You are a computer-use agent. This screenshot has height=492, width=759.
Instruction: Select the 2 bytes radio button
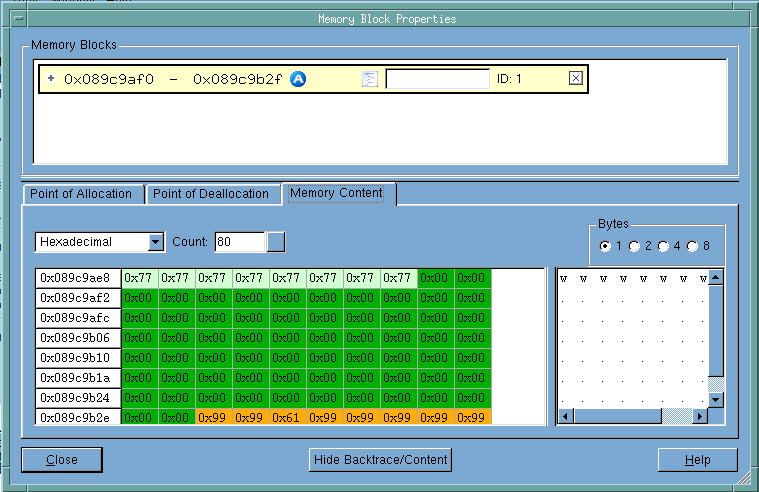click(633, 246)
